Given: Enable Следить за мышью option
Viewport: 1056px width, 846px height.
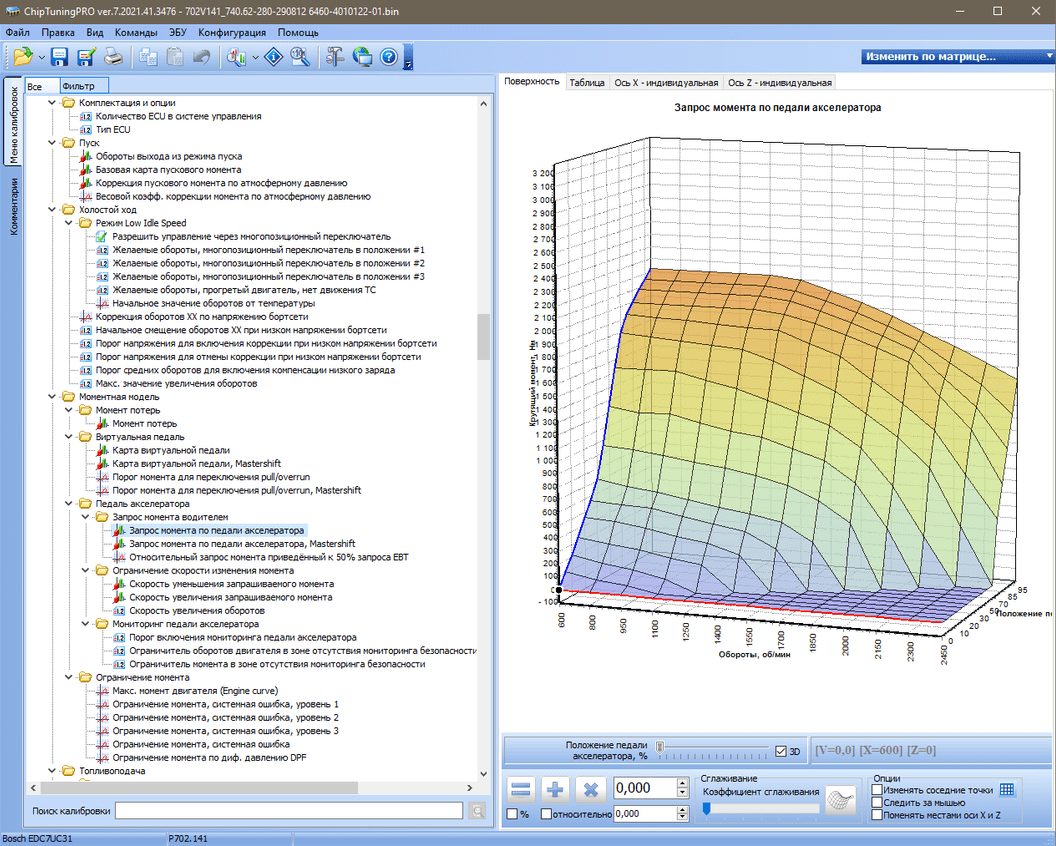Looking at the screenshot, I should pyautogui.click(x=877, y=802).
